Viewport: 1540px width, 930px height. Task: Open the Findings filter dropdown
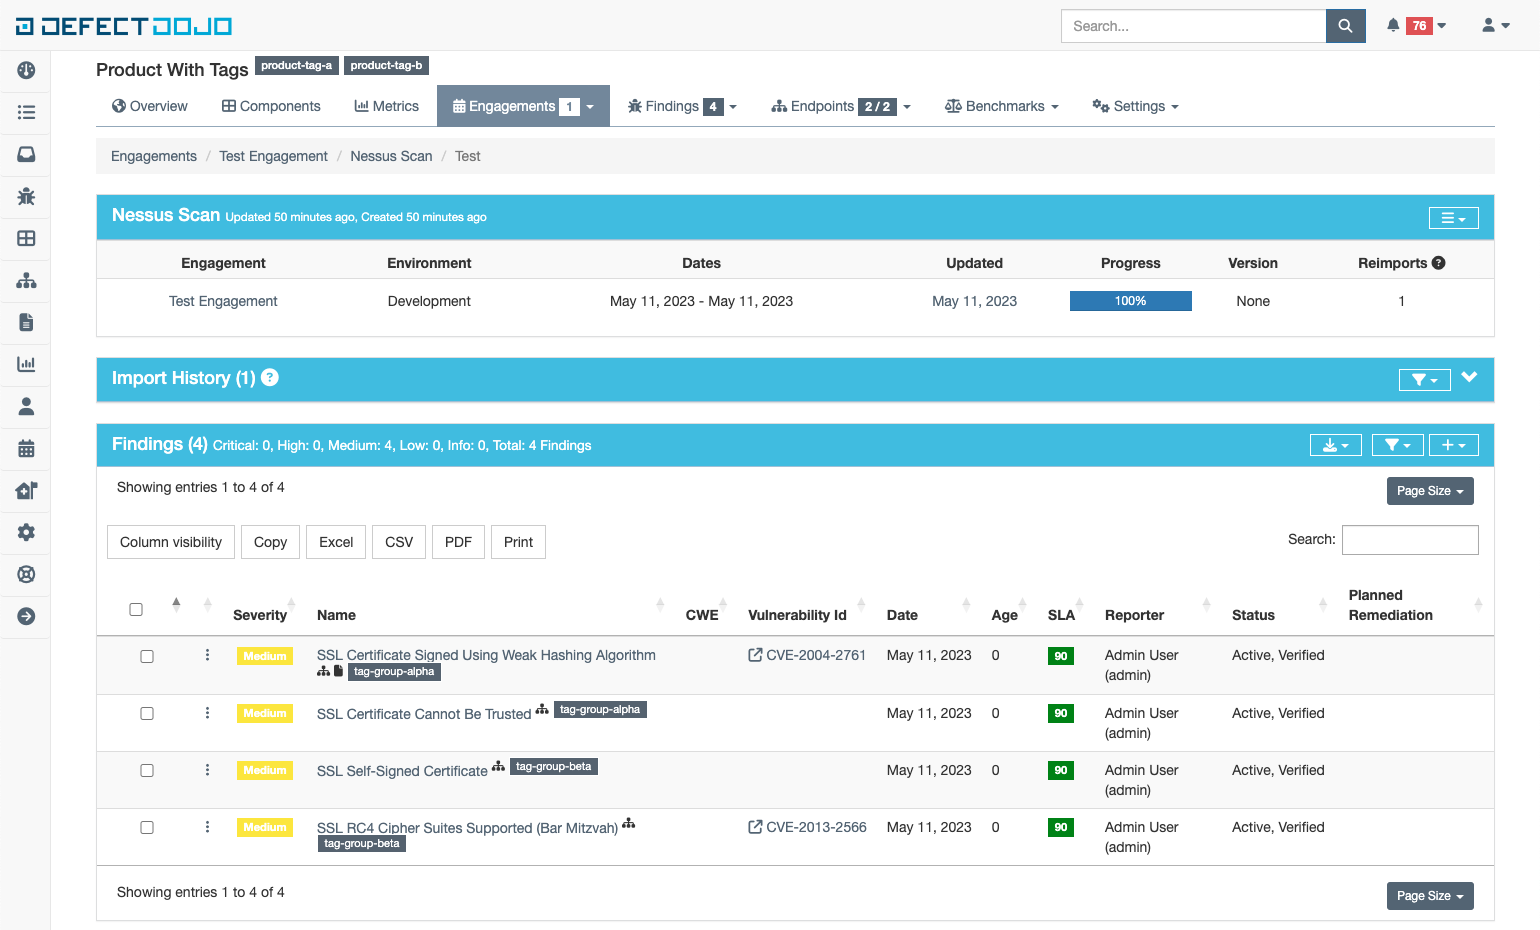pos(1397,444)
